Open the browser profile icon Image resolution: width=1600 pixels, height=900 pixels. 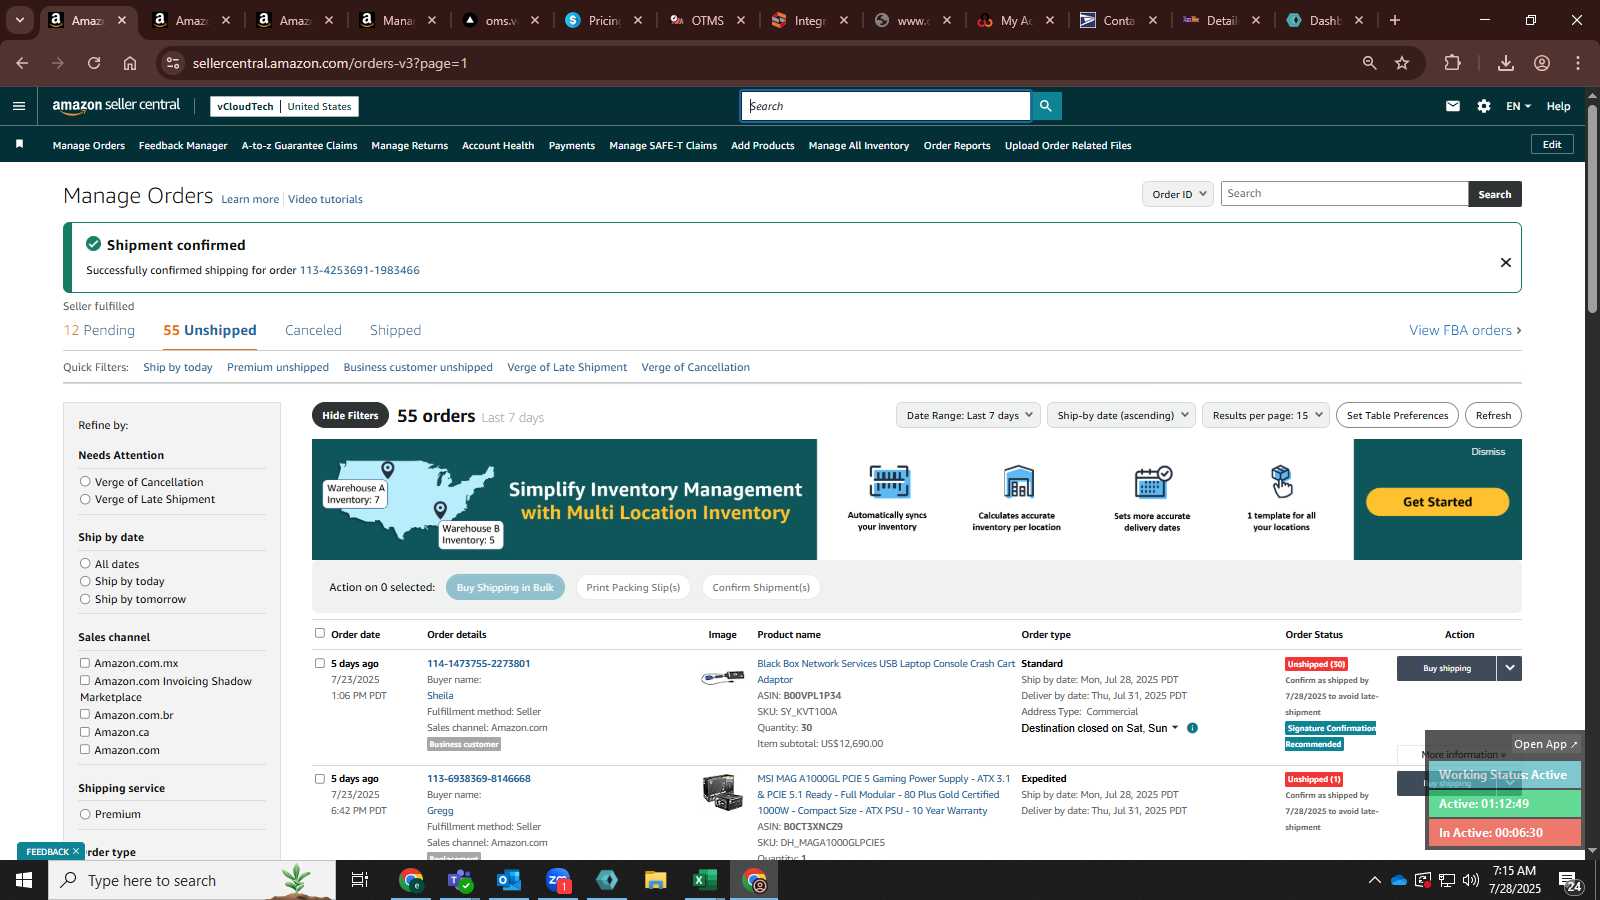tap(1542, 63)
